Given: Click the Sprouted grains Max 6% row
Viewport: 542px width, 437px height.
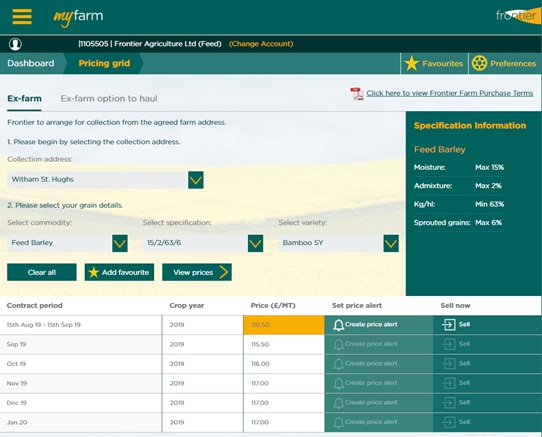Looking at the screenshot, I should (458, 223).
